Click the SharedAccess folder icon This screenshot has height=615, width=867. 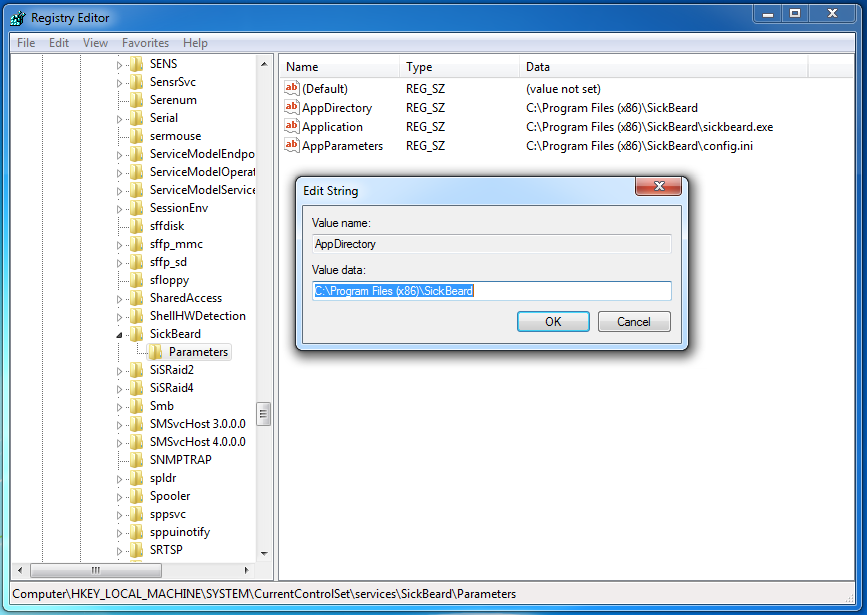(x=137, y=298)
